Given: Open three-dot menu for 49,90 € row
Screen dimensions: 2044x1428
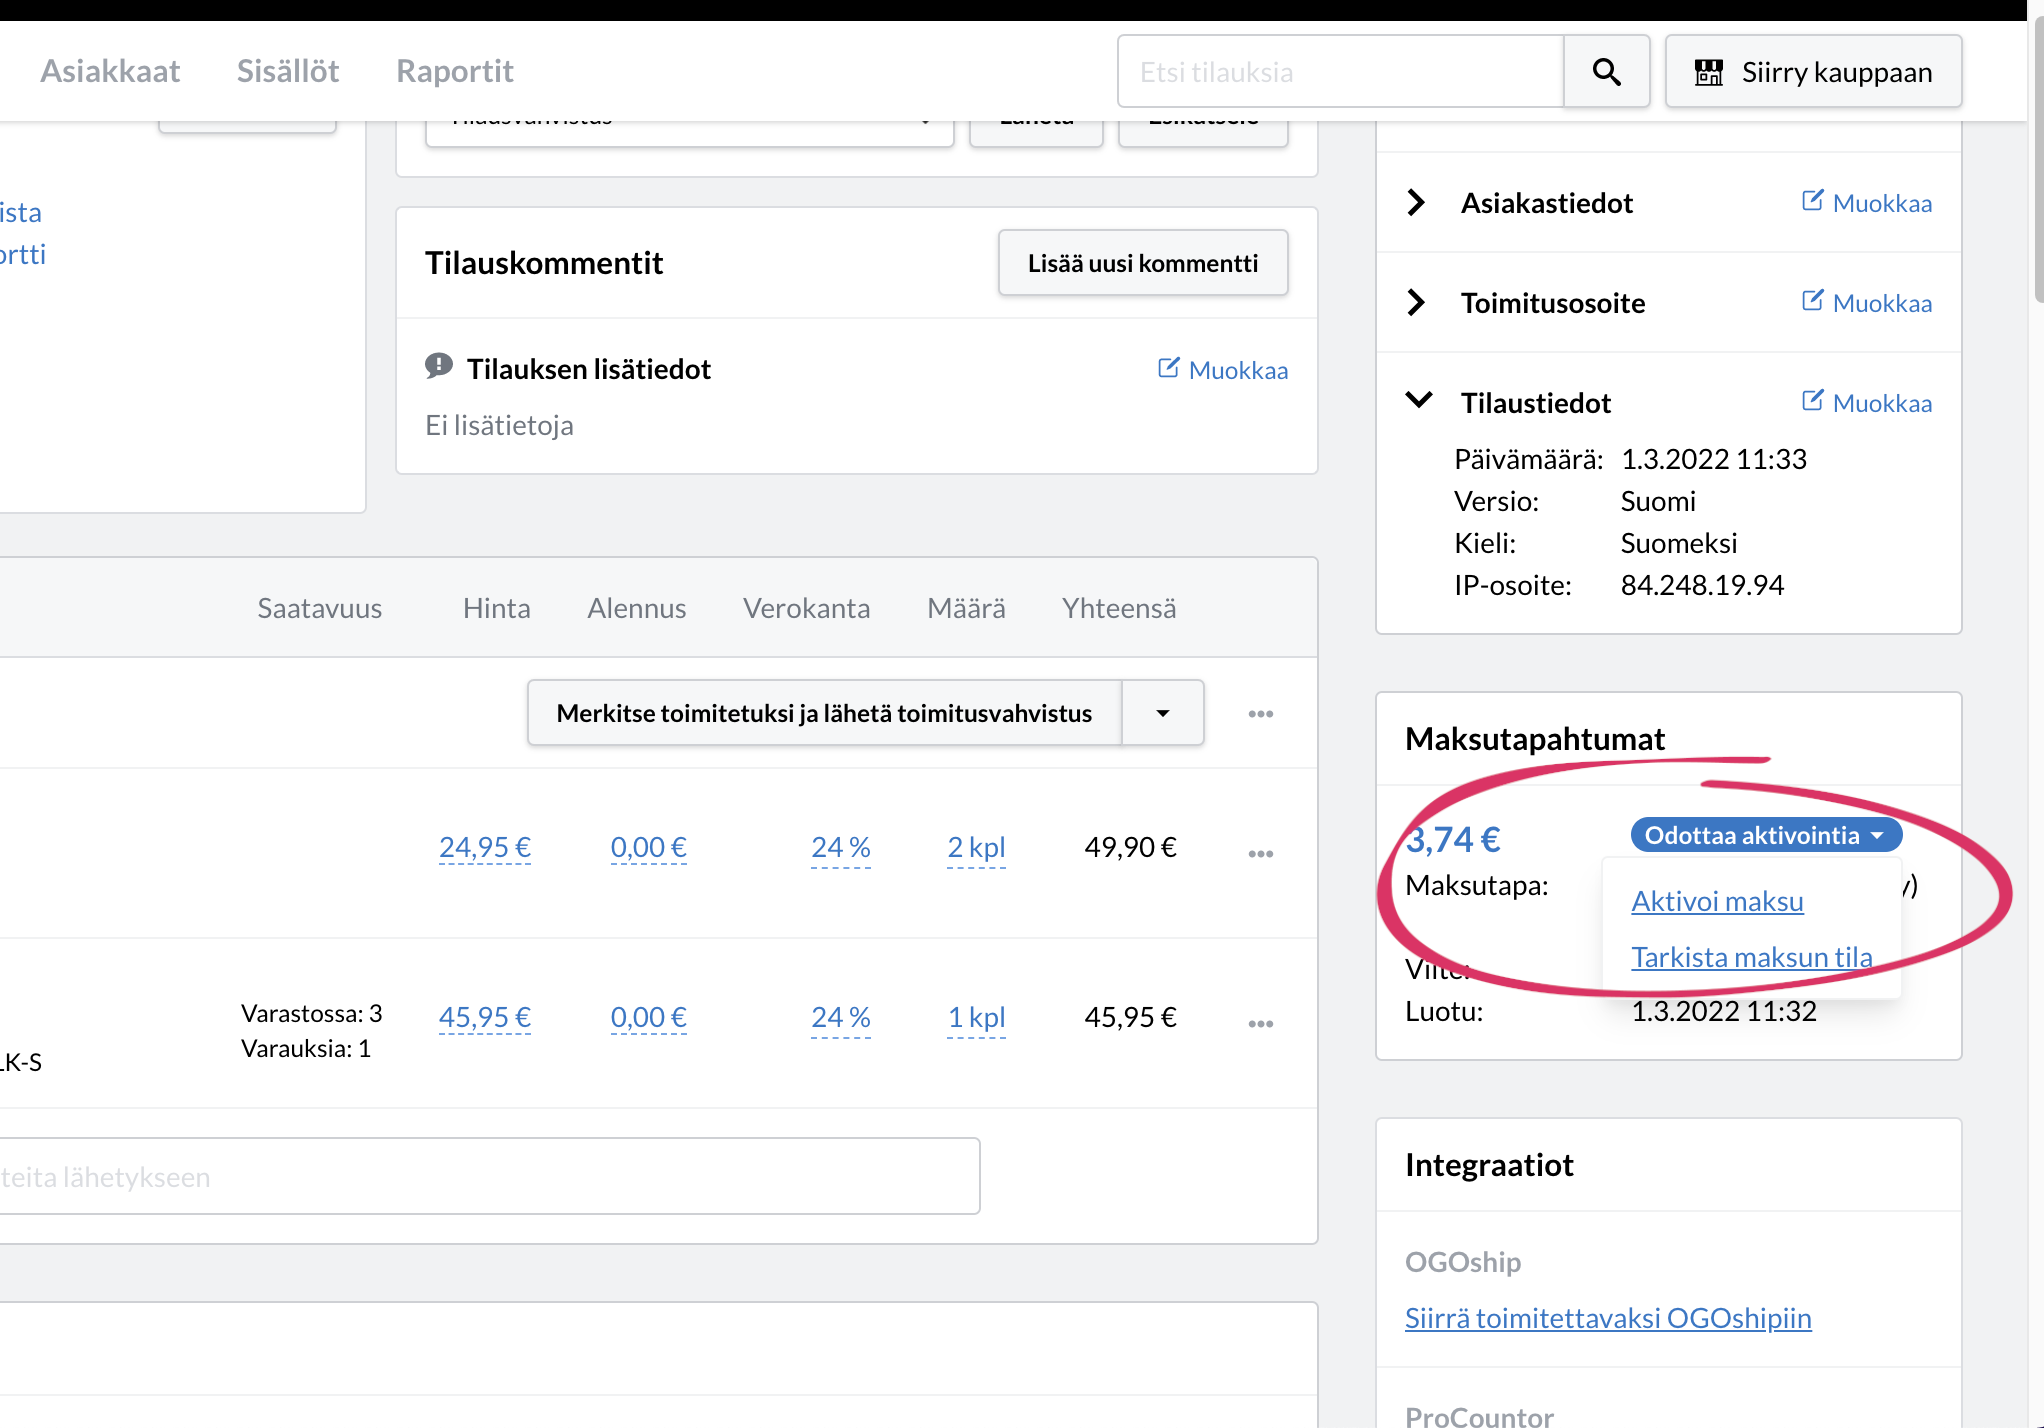Looking at the screenshot, I should (1260, 853).
